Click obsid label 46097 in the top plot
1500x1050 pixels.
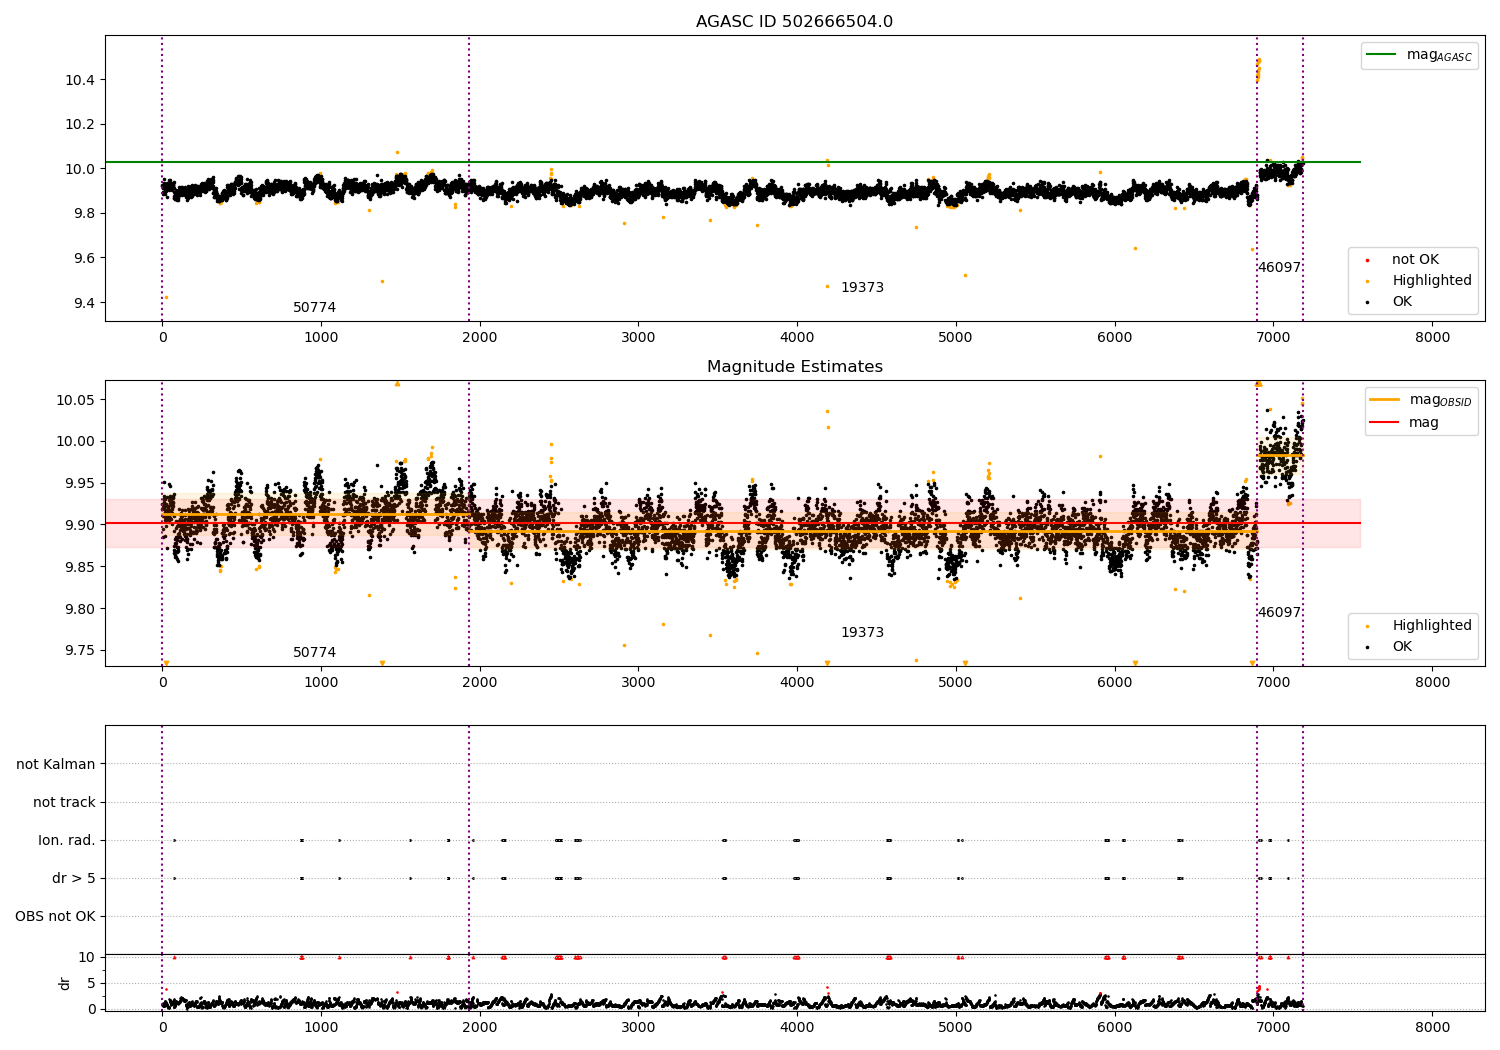1279,268
